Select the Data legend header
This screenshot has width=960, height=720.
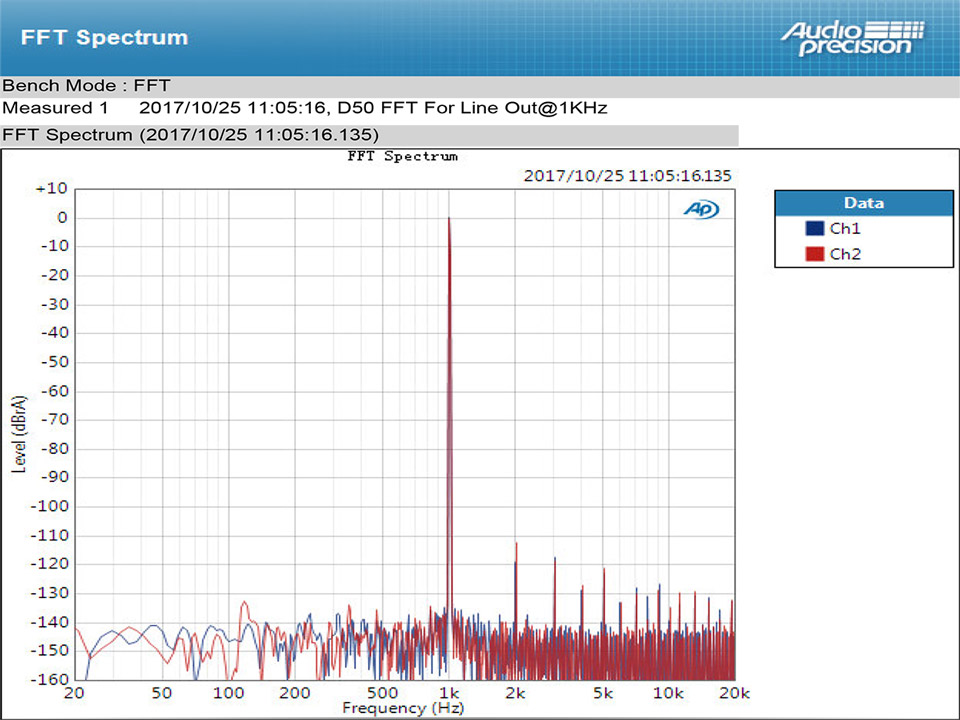pyautogui.click(x=863, y=203)
